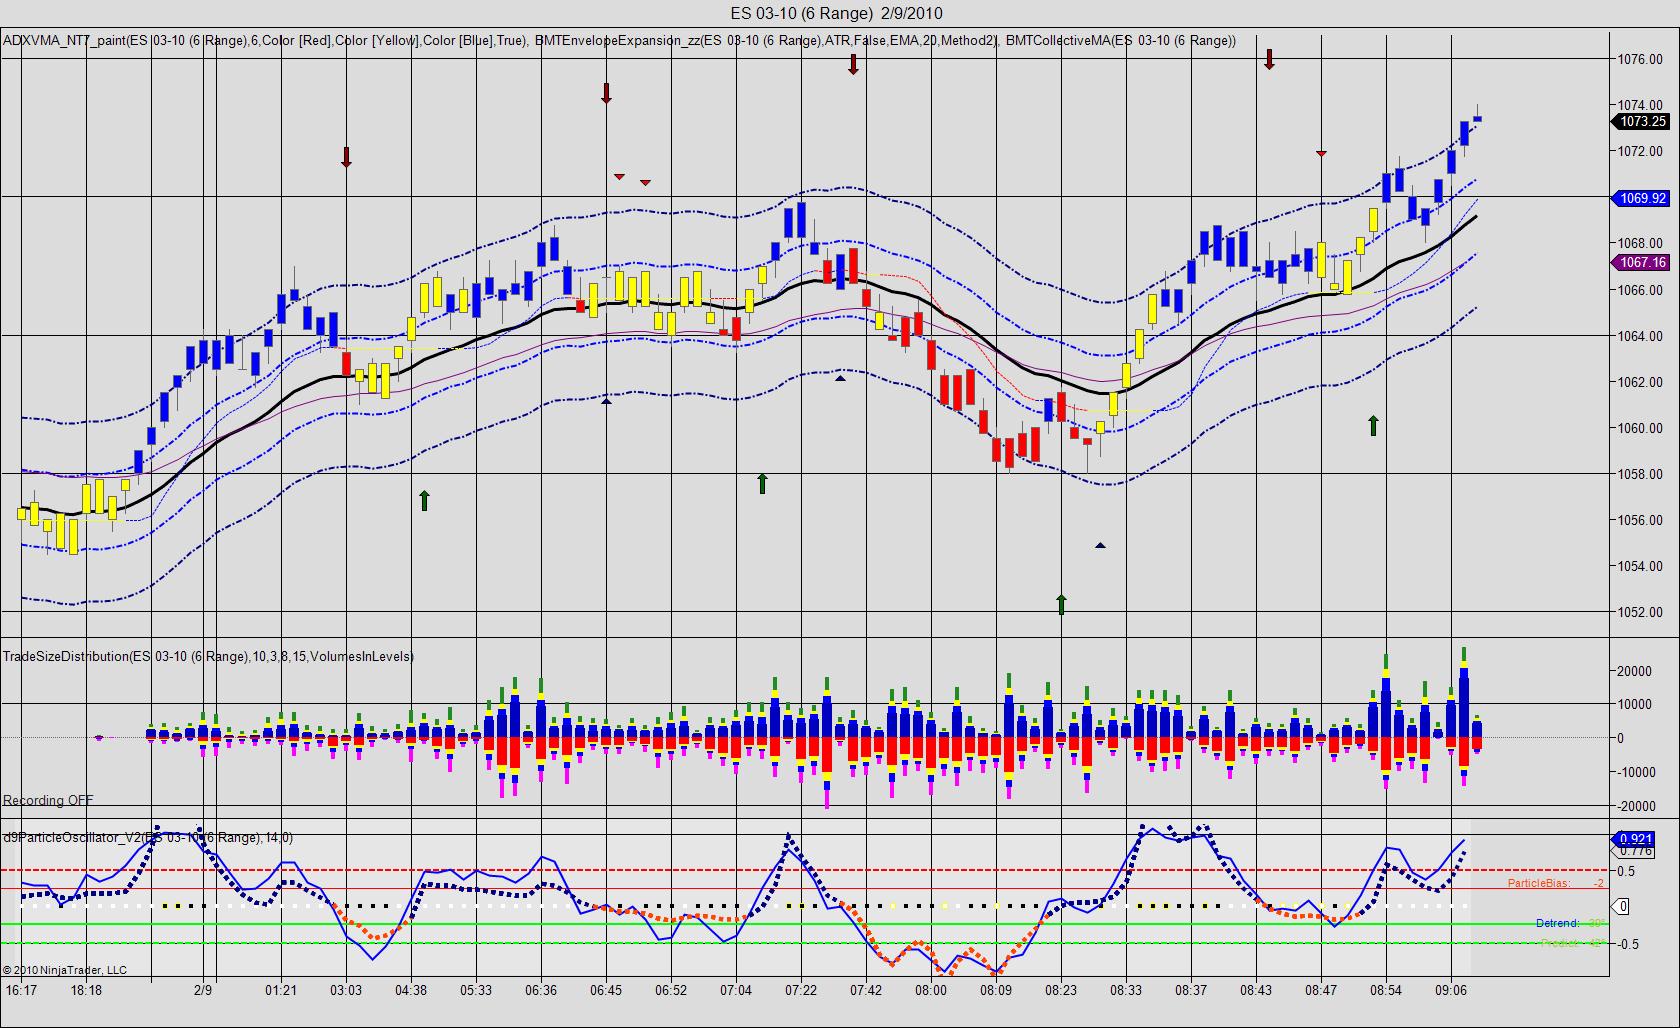
Task: Select the blue 0.921 oscillator value marker
Action: pyautogui.click(x=1634, y=838)
